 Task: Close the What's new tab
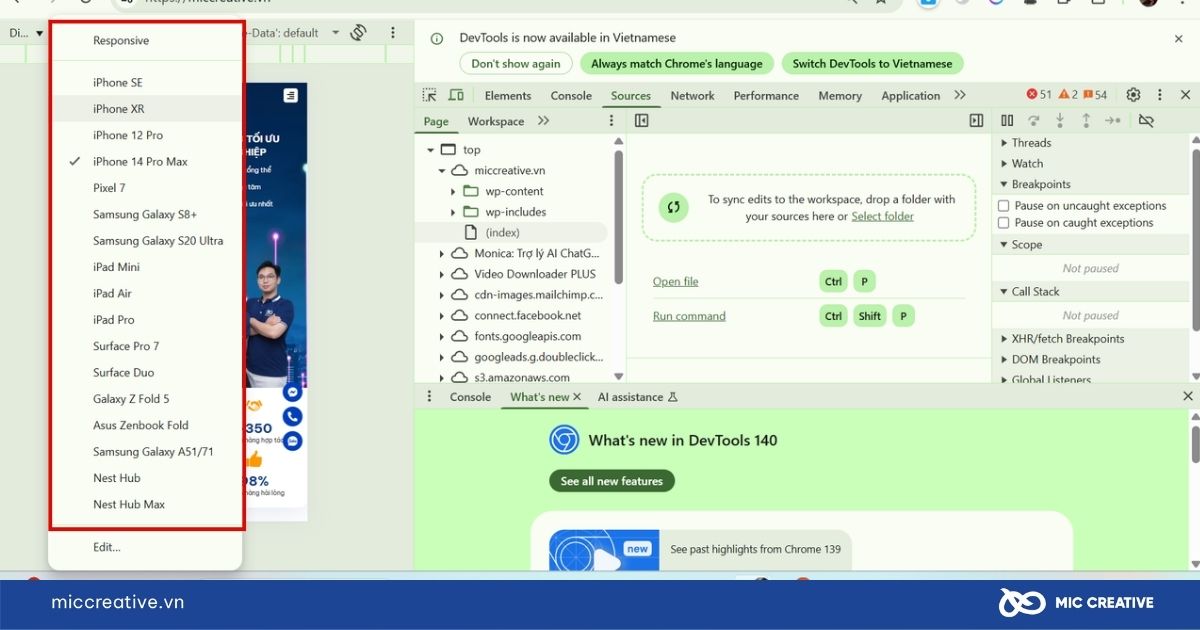pyautogui.click(x=577, y=397)
